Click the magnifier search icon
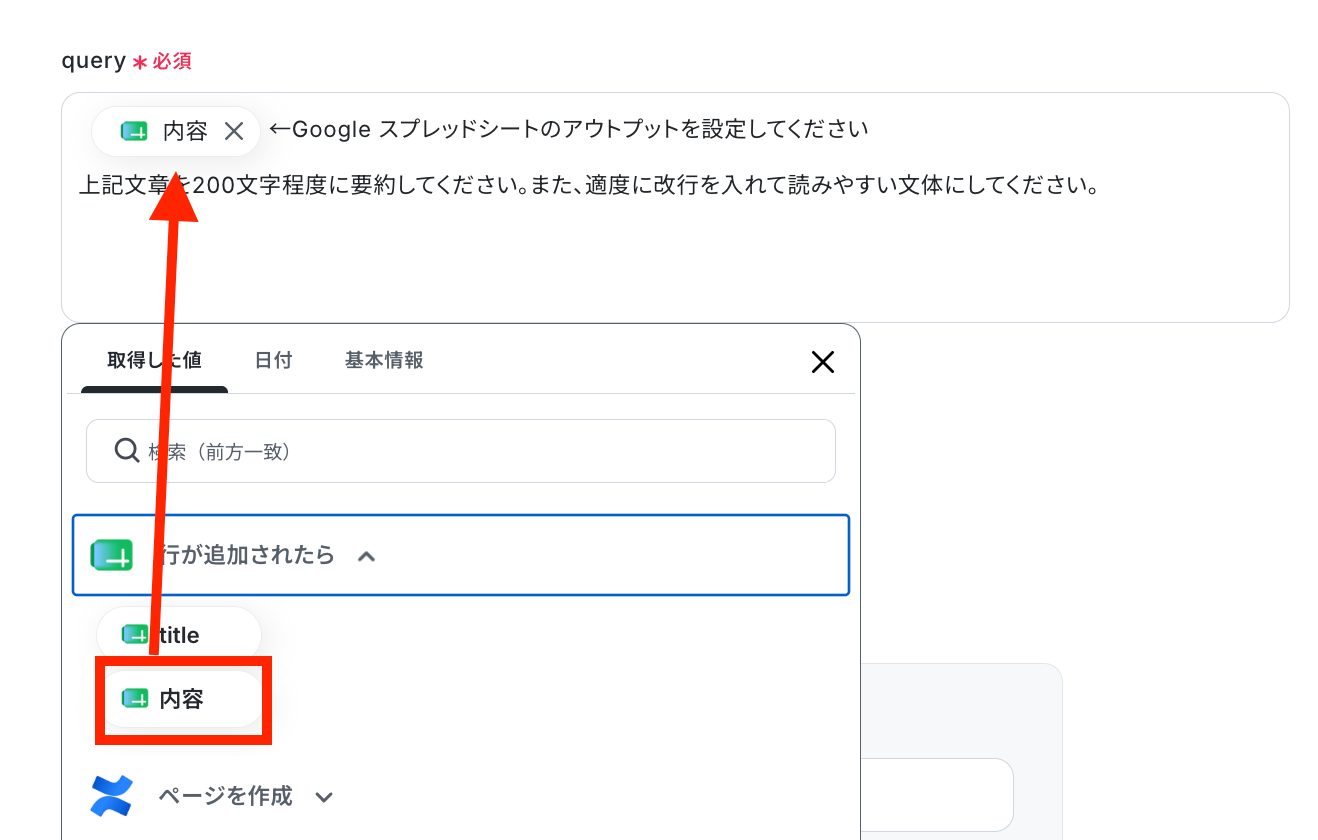 point(127,451)
